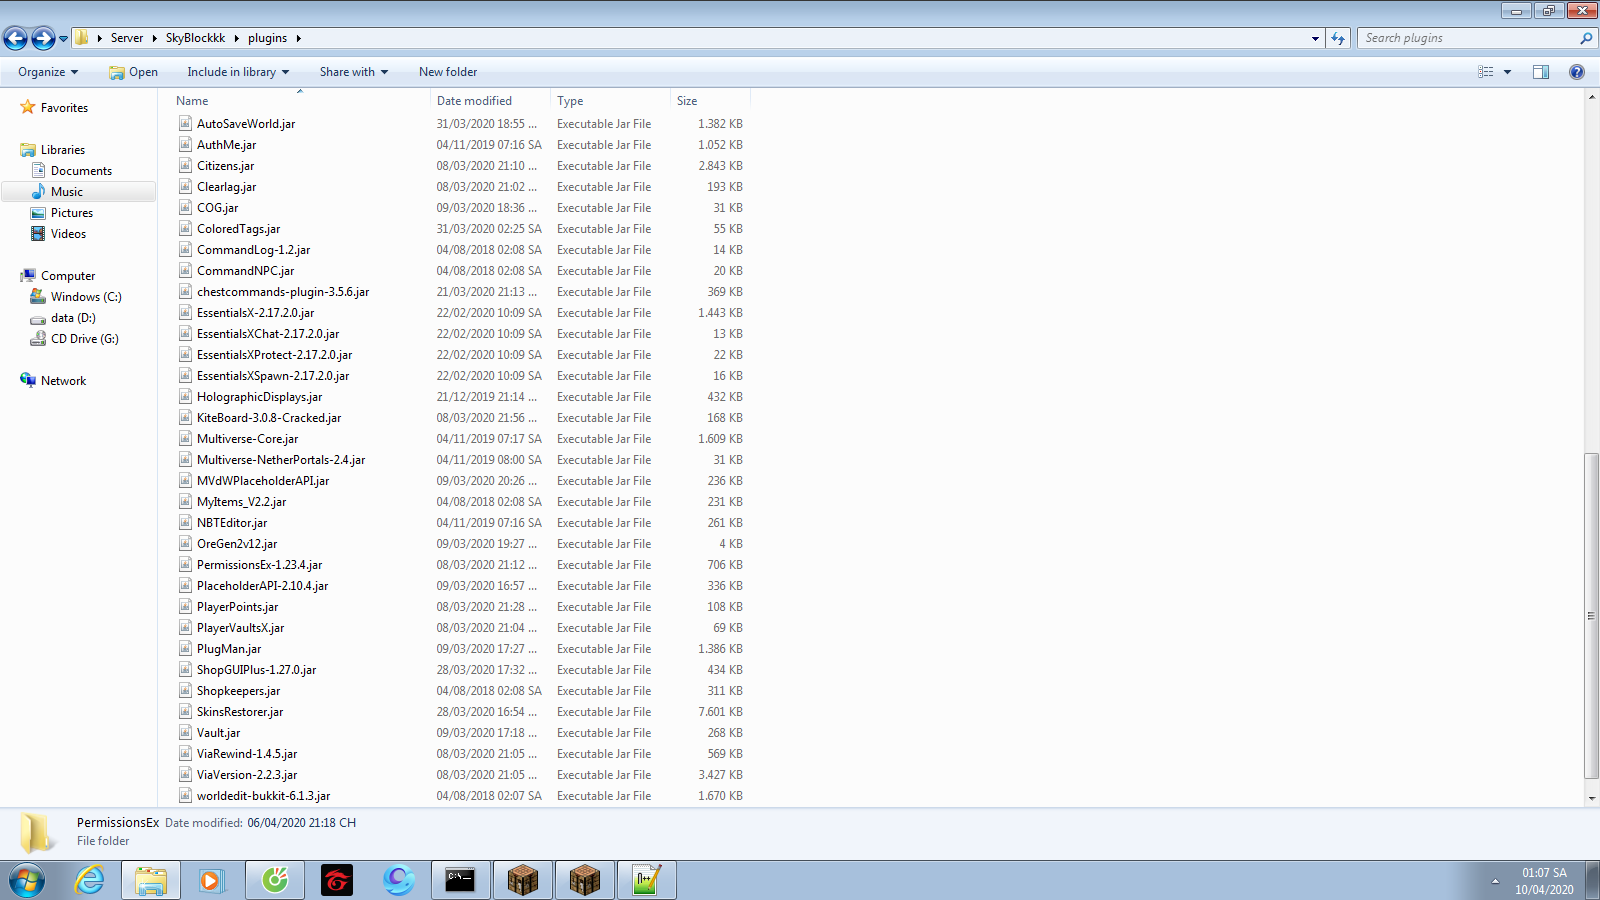Click the Change your view icon

point(1486,72)
